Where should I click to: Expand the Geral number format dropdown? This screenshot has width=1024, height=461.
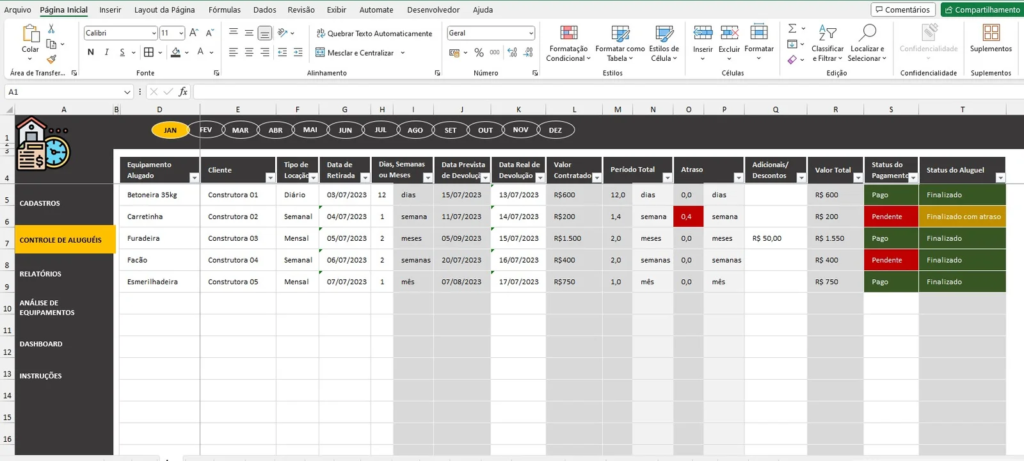click(x=530, y=33)
